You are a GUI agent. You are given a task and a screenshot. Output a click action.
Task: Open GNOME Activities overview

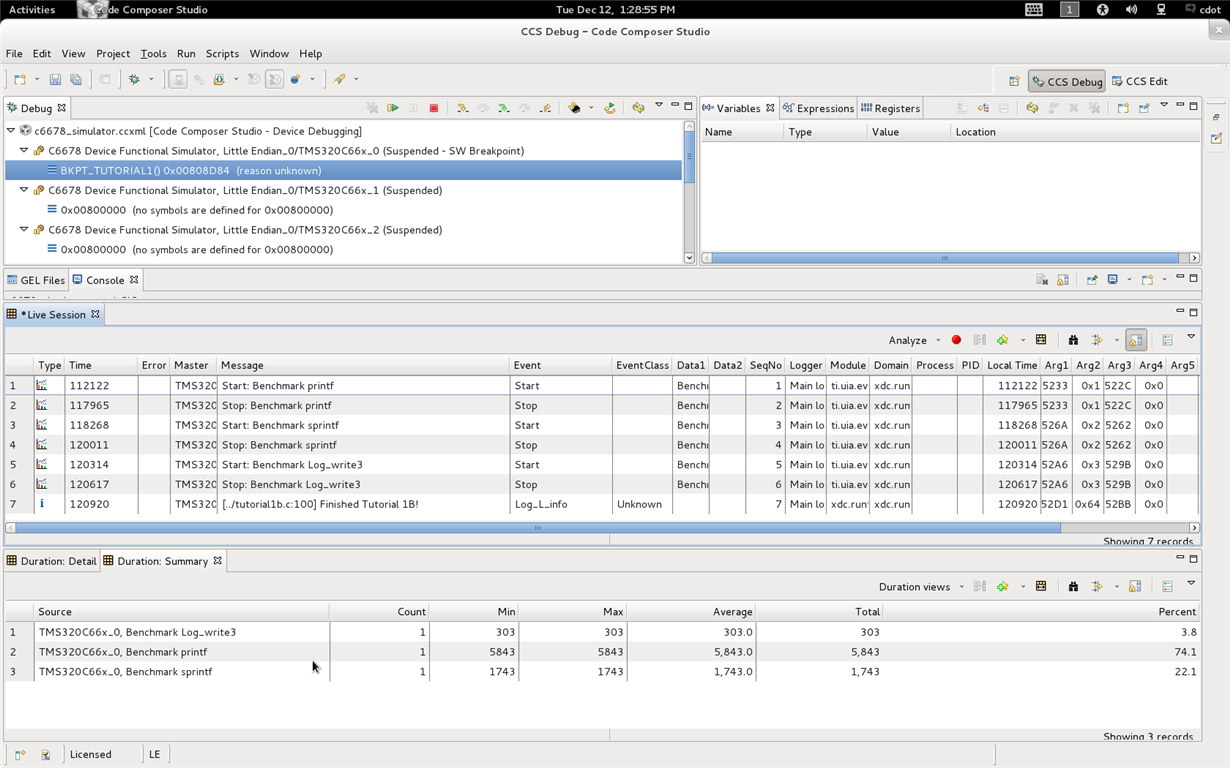[x=32, y=9]
